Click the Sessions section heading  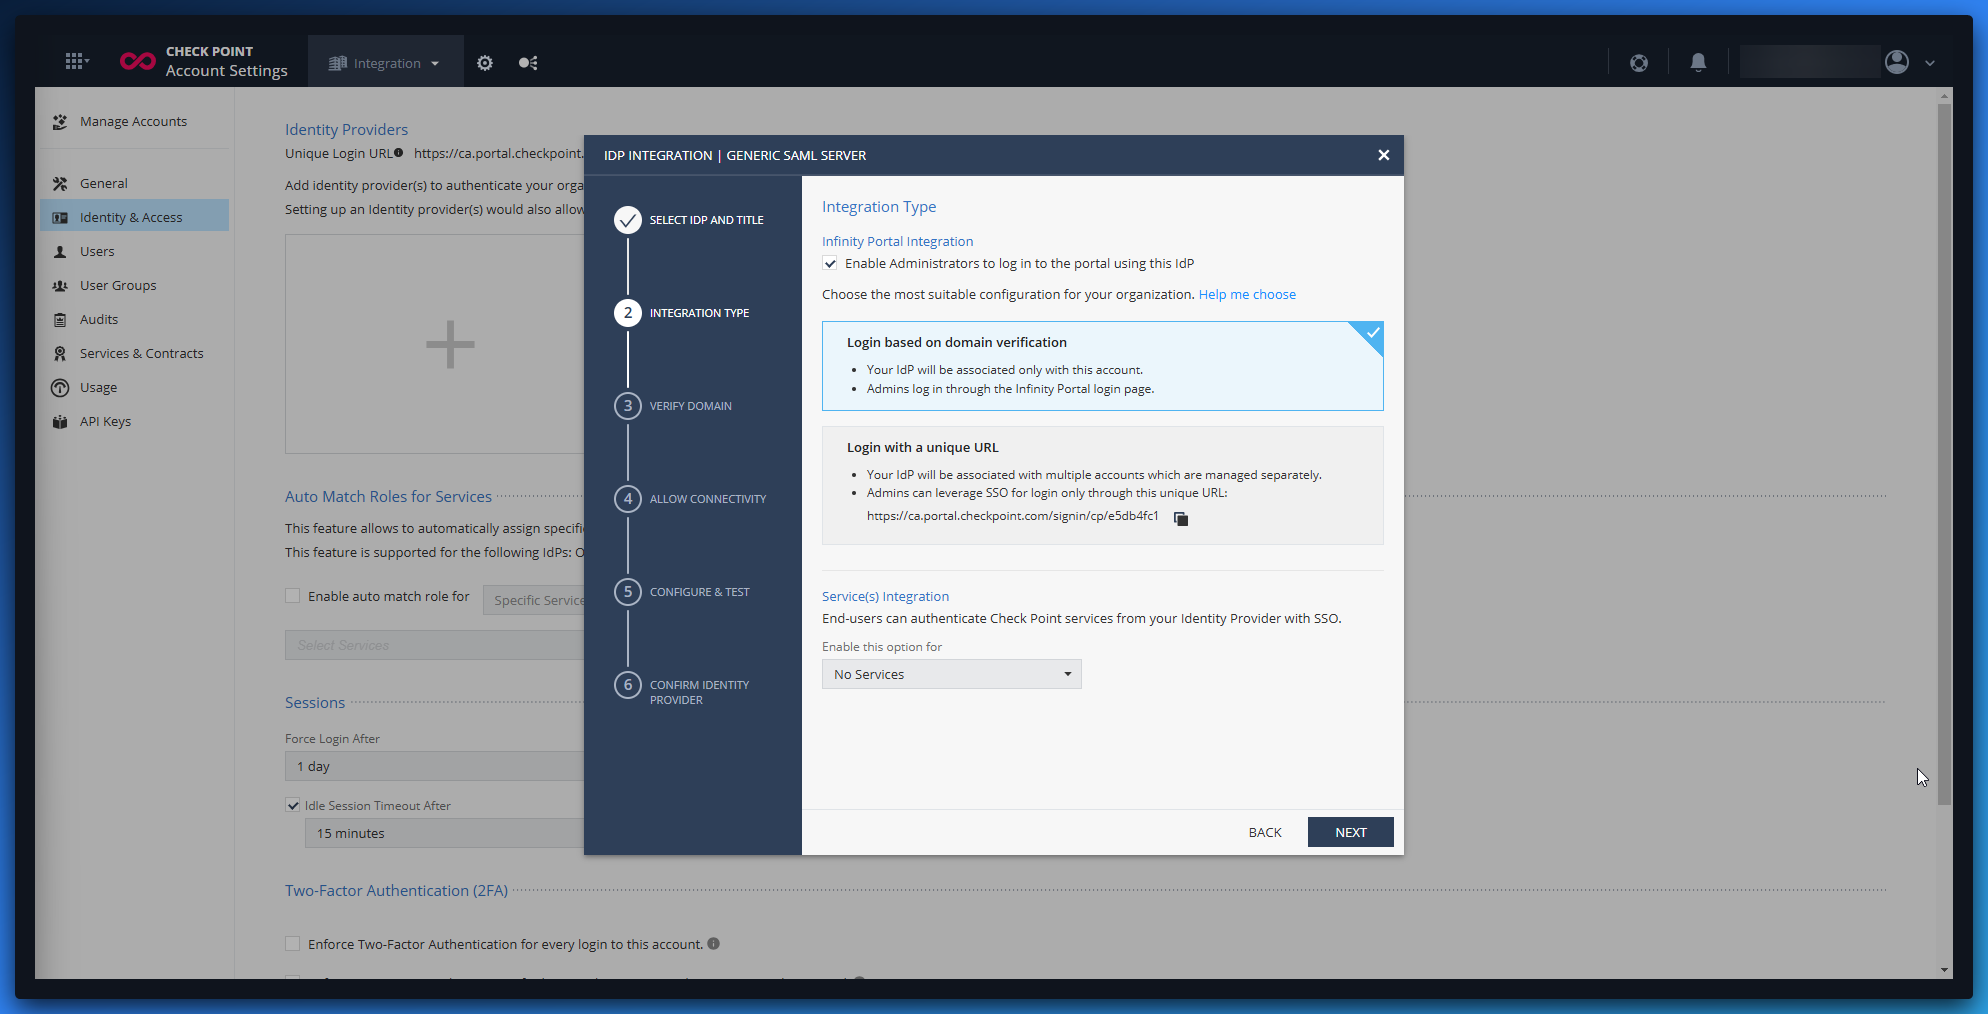(x=315, y=703)
